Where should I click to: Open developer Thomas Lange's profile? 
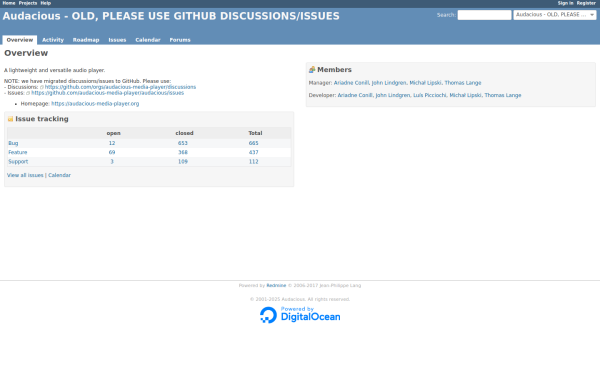pos(503,95)
